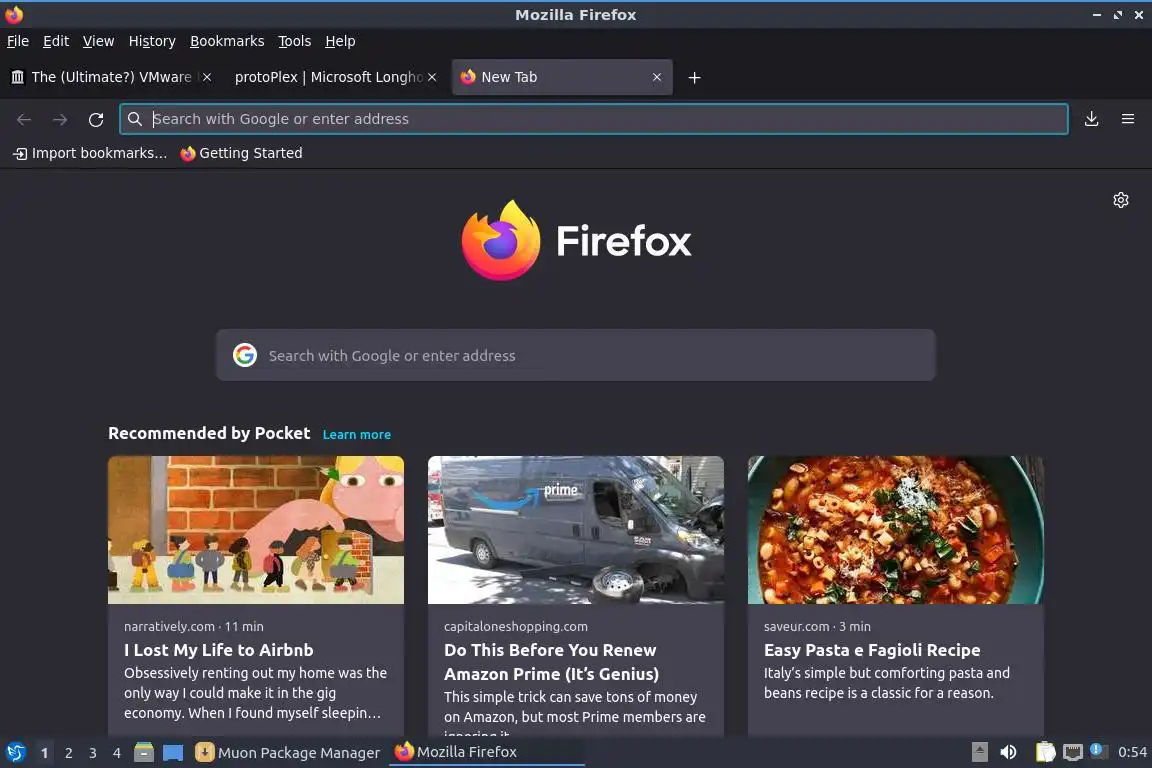Open the File menu
The height and width of the screenshot is (768, 1152).
18,41
